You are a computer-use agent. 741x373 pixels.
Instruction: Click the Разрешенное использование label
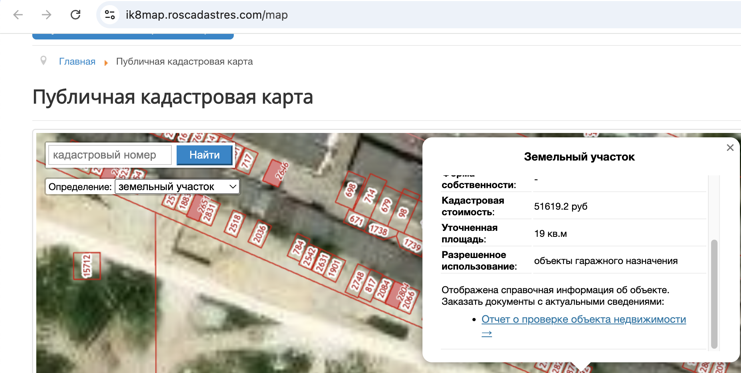click(x=479, y=260)
